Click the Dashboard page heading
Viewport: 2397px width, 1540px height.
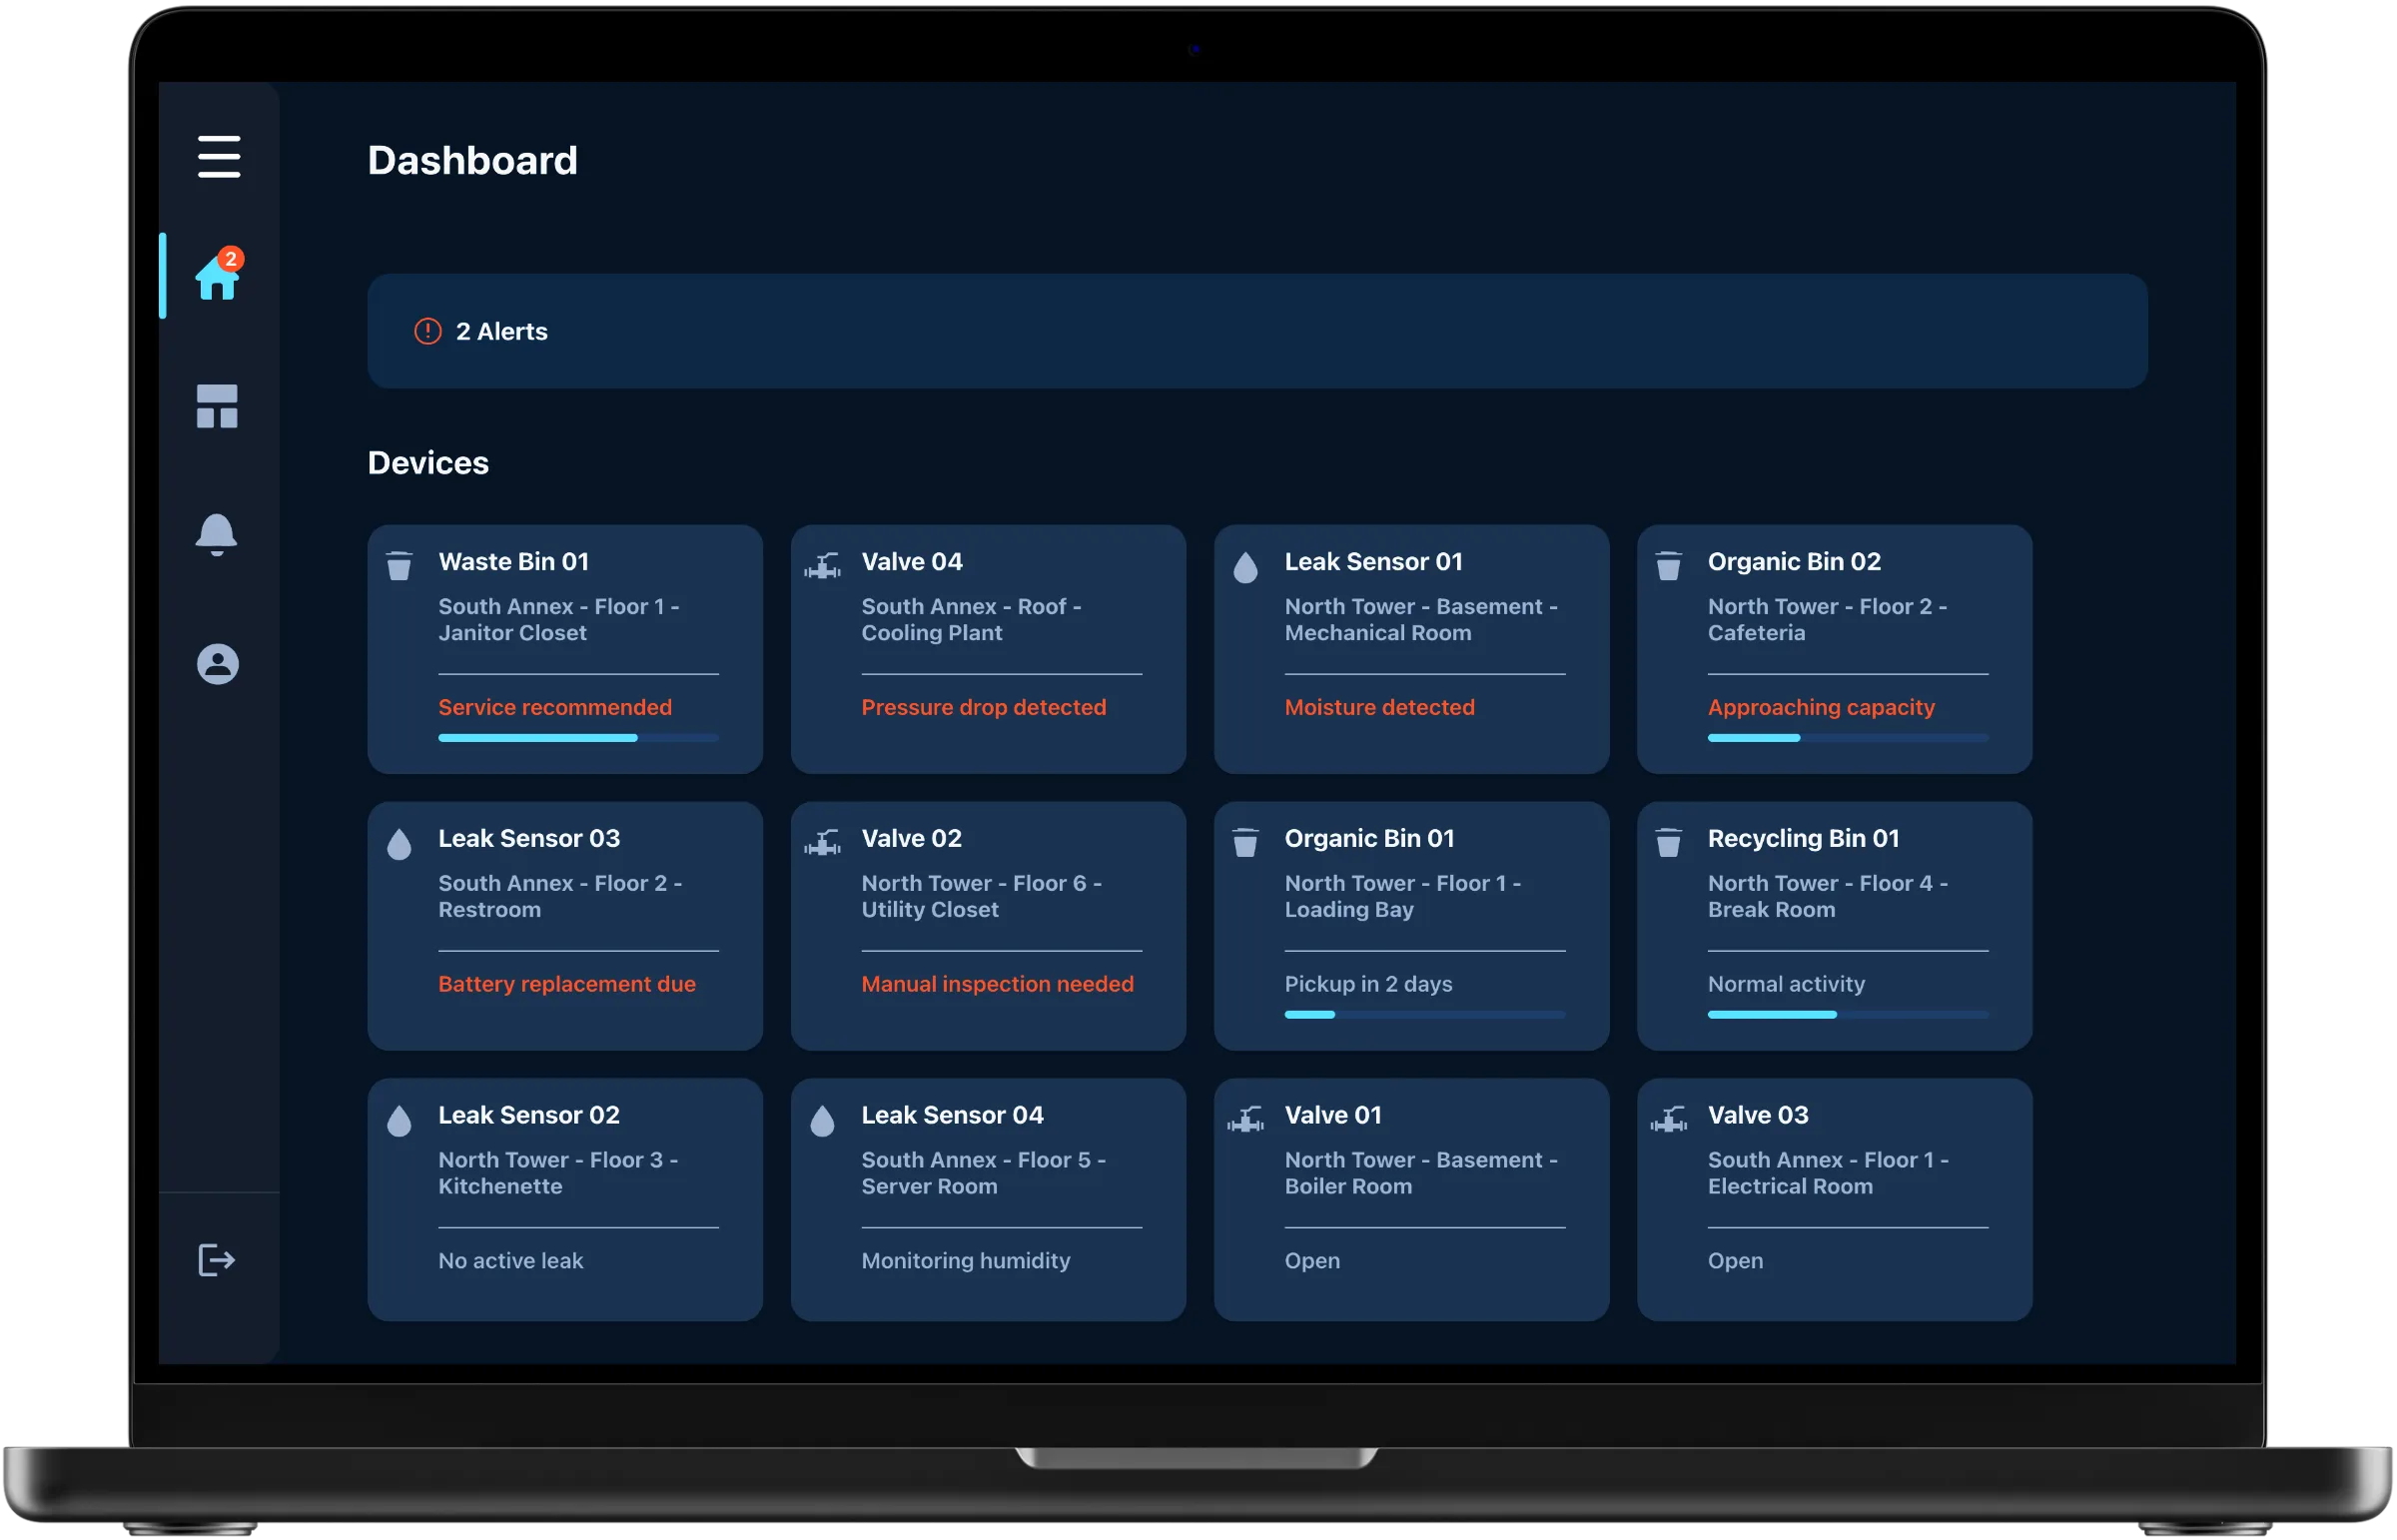click(x=472, y=160)
